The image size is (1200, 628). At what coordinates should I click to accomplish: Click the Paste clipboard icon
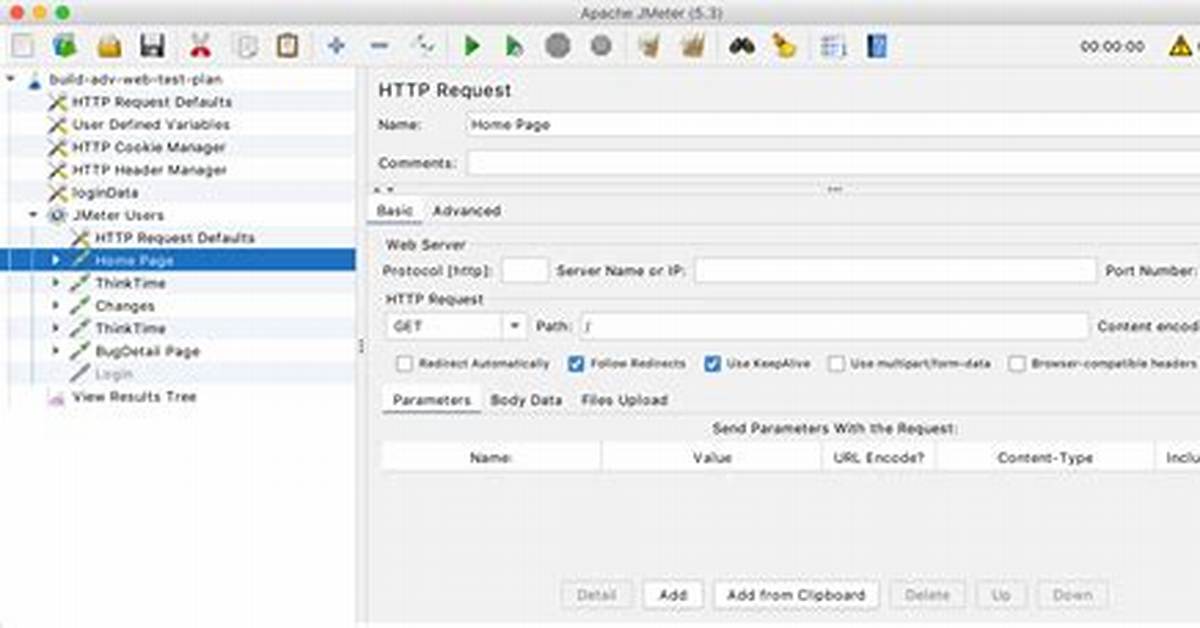[x=288, y=45]
